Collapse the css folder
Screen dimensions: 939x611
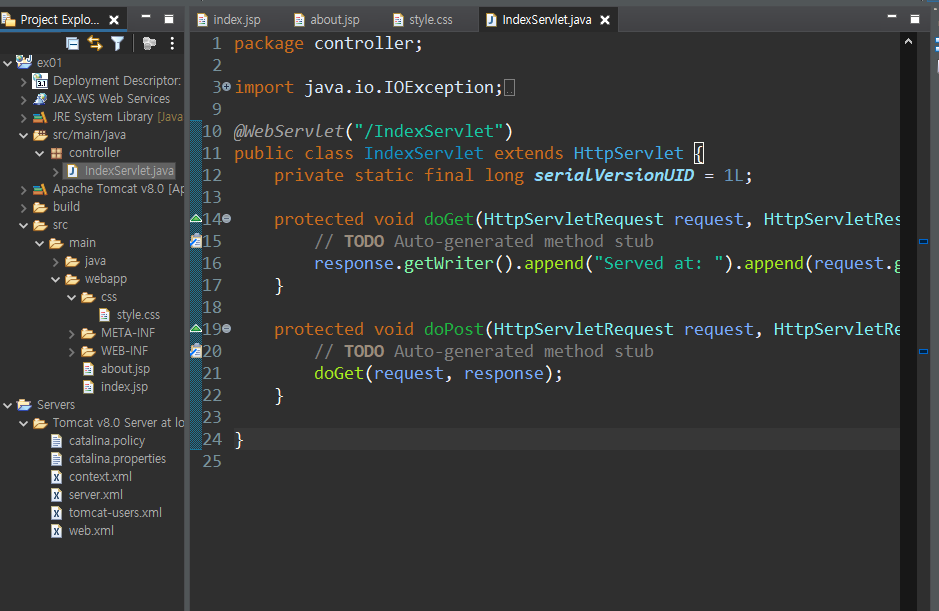click(72, 297)
